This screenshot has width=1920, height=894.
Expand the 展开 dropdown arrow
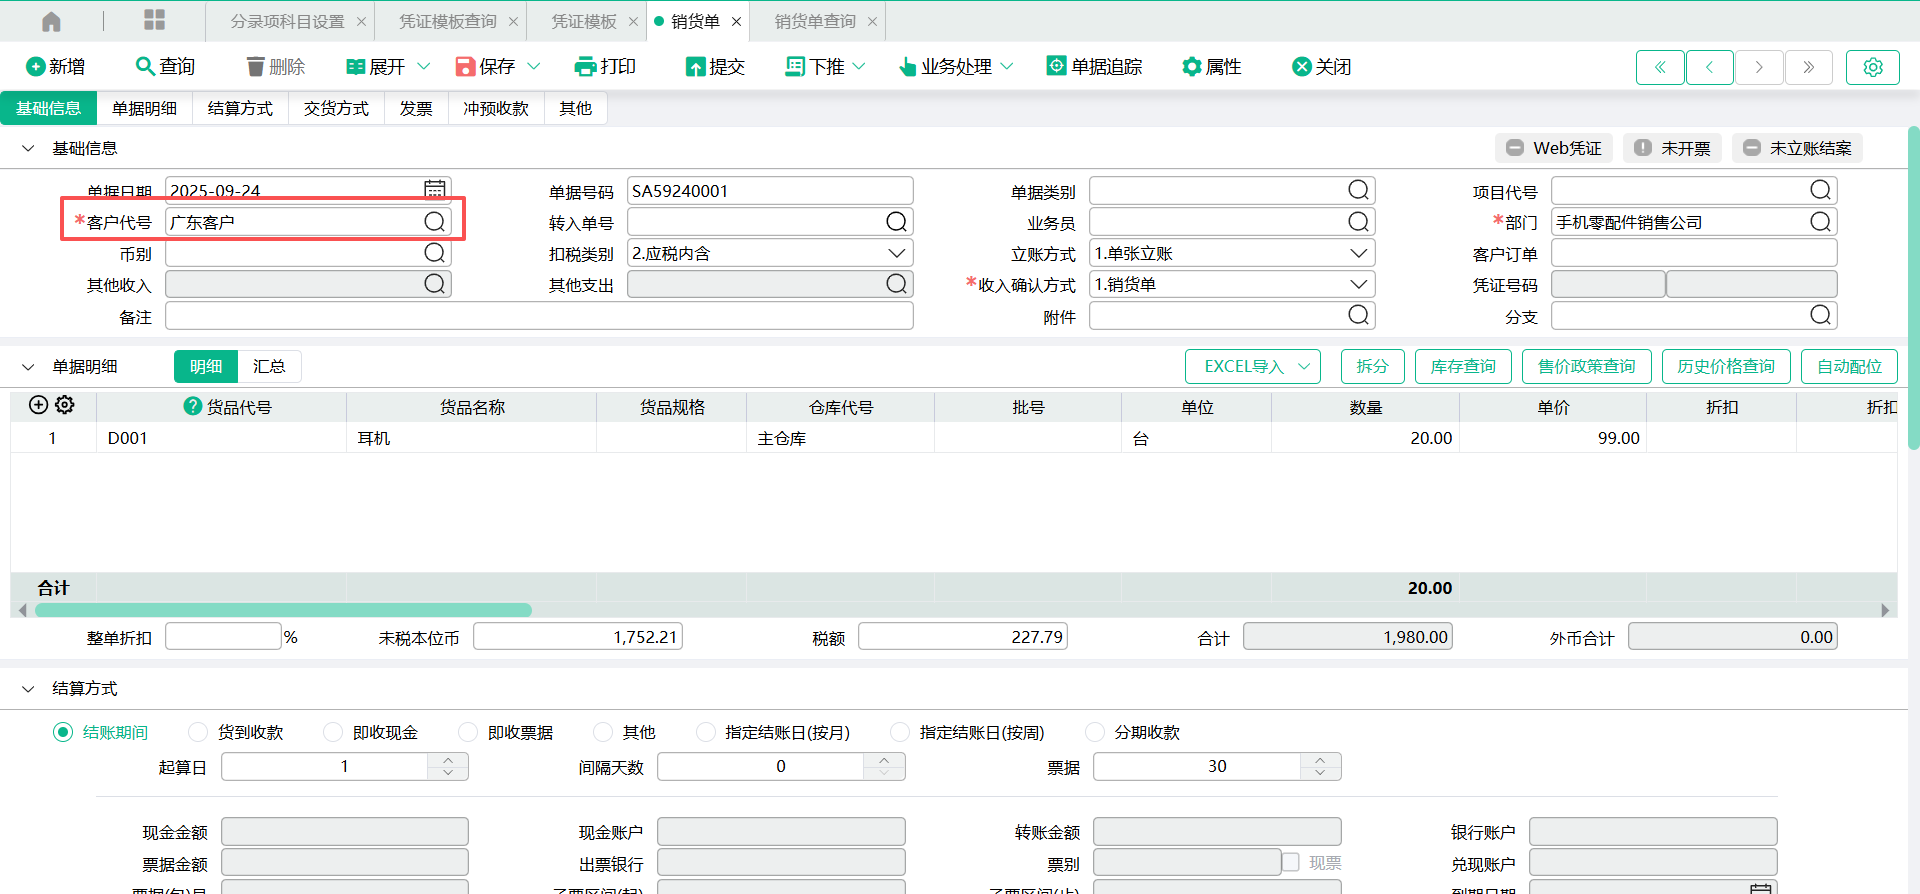[423, 66]
